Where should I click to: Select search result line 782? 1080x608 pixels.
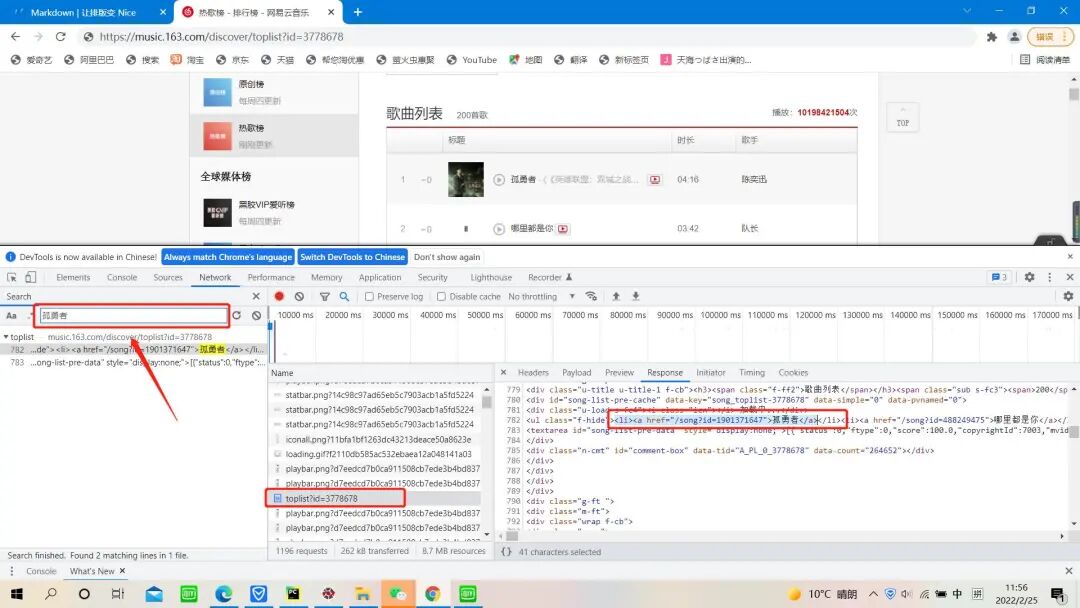pyautogui.click(x=133, y=349)
